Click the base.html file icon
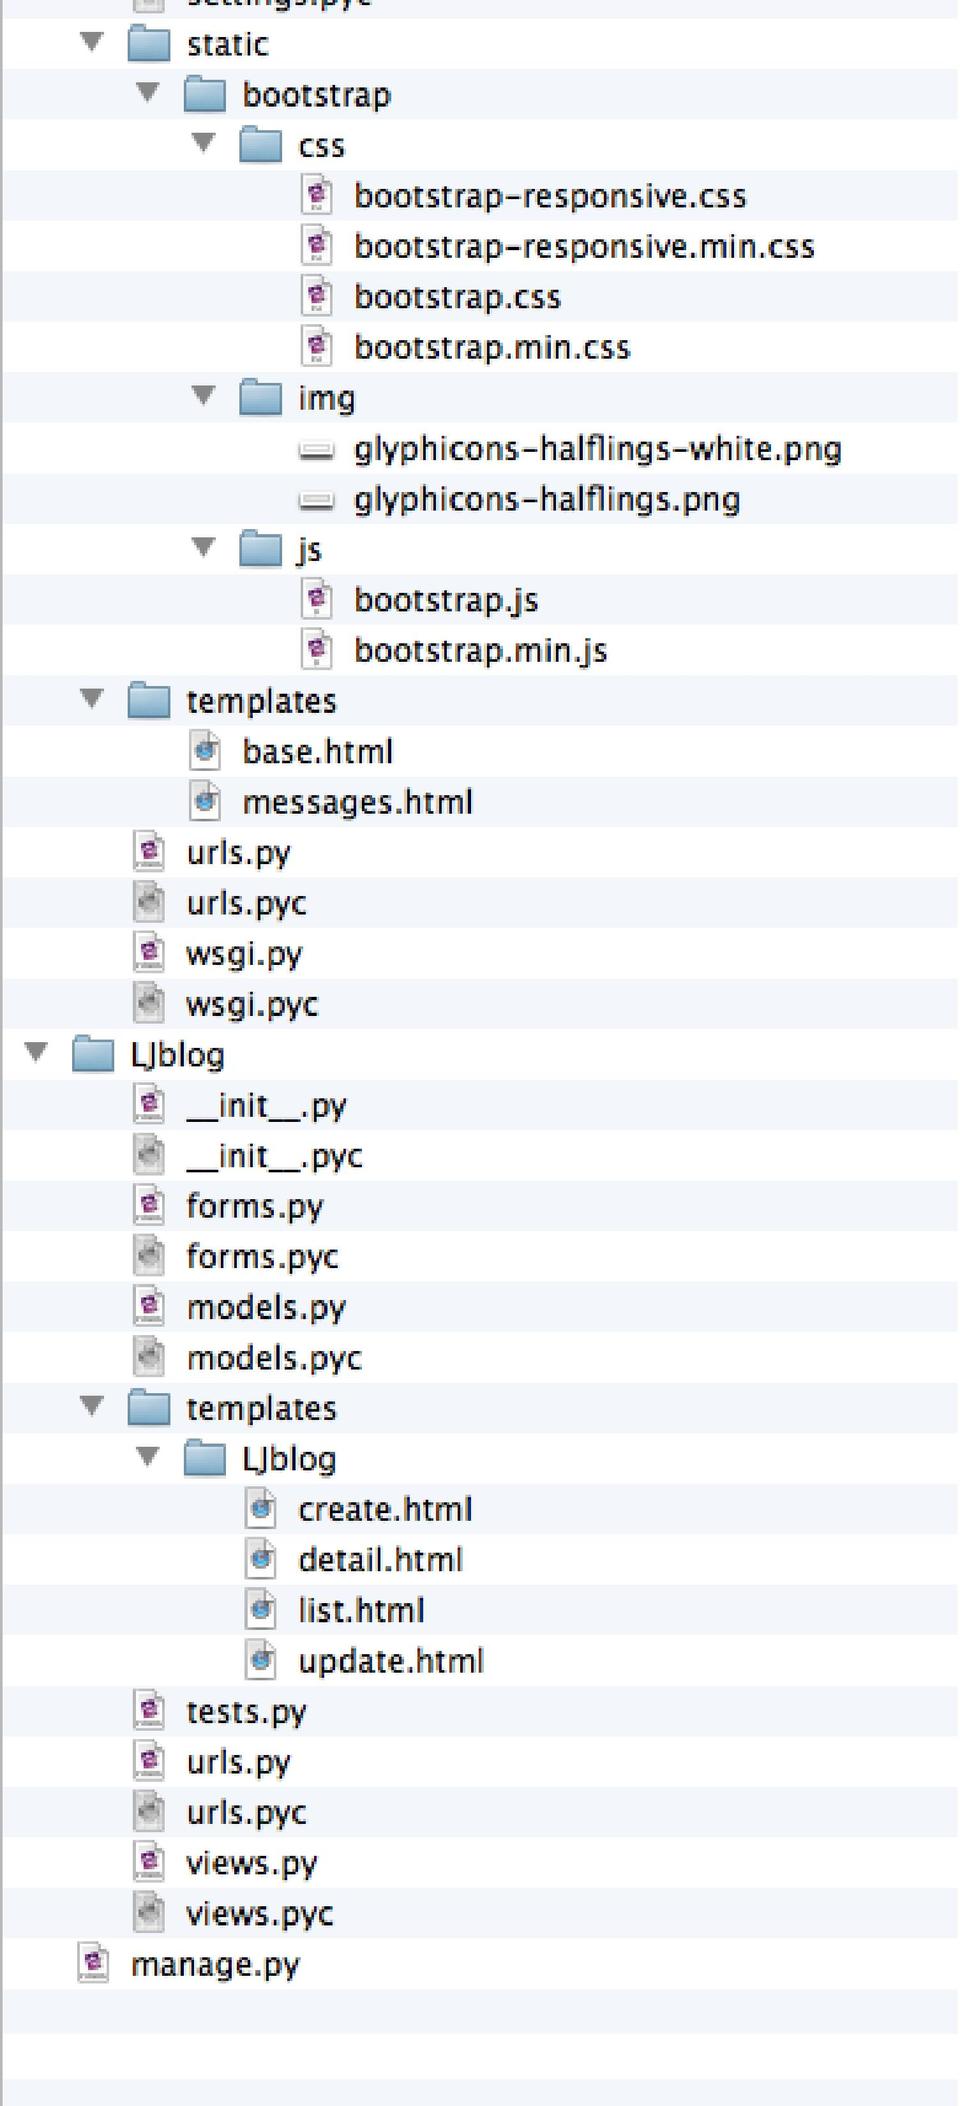Viewport: 960px width, 2106px height. 205,751
